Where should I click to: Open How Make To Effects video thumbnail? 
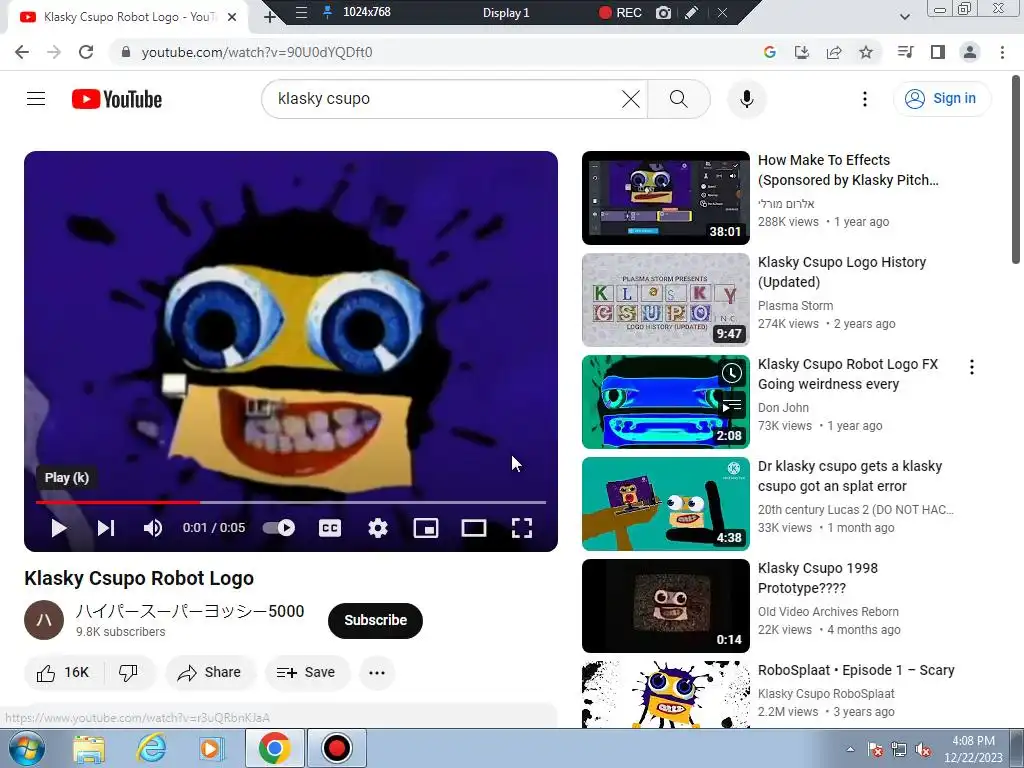point(665,198)
